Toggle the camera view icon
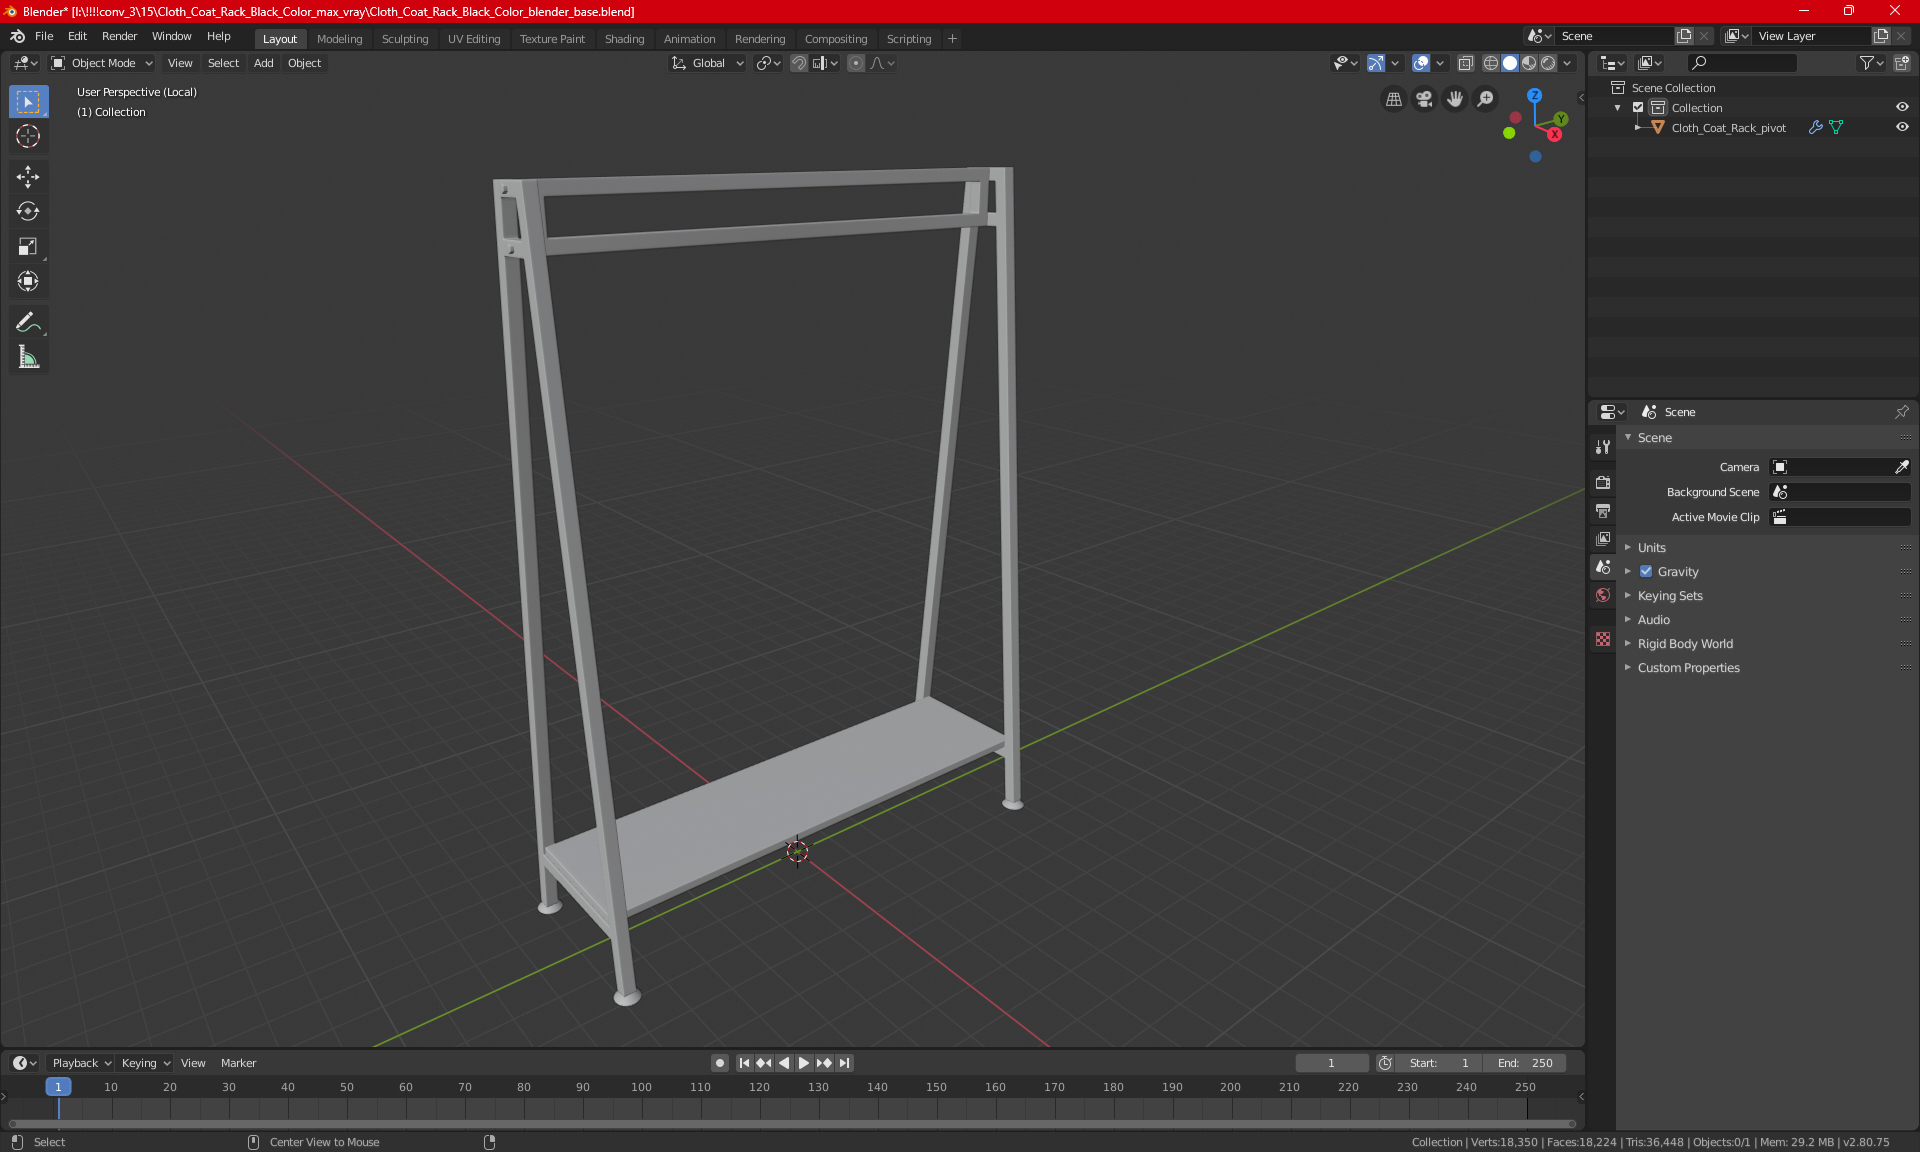1920x1152 pixels. click(1424, 99)
